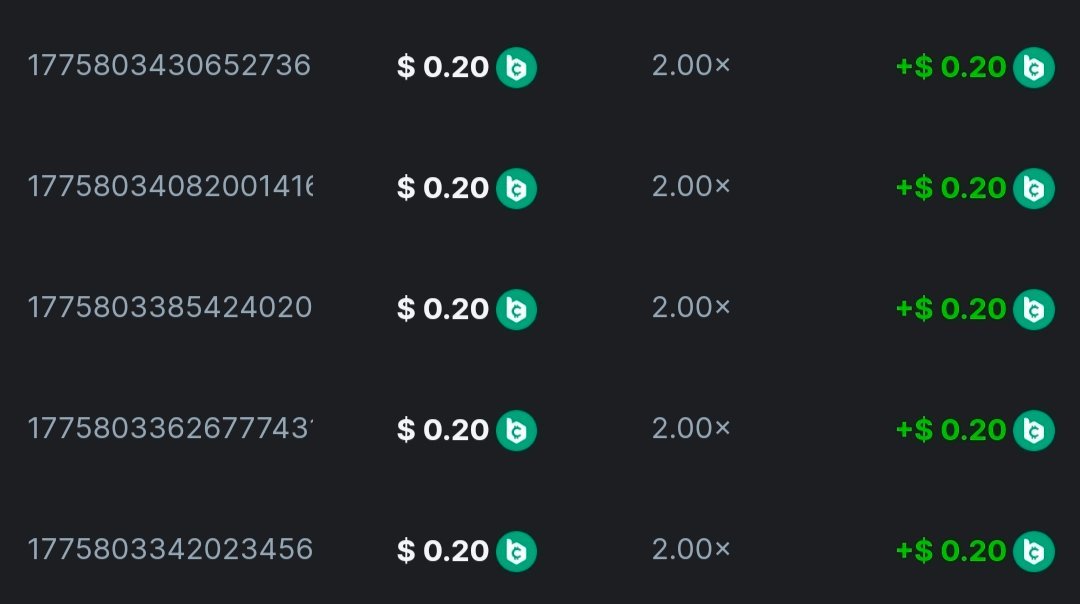Click profit coin icon in row 17758034306…

pyautogui.click(x=1033, y=67)
